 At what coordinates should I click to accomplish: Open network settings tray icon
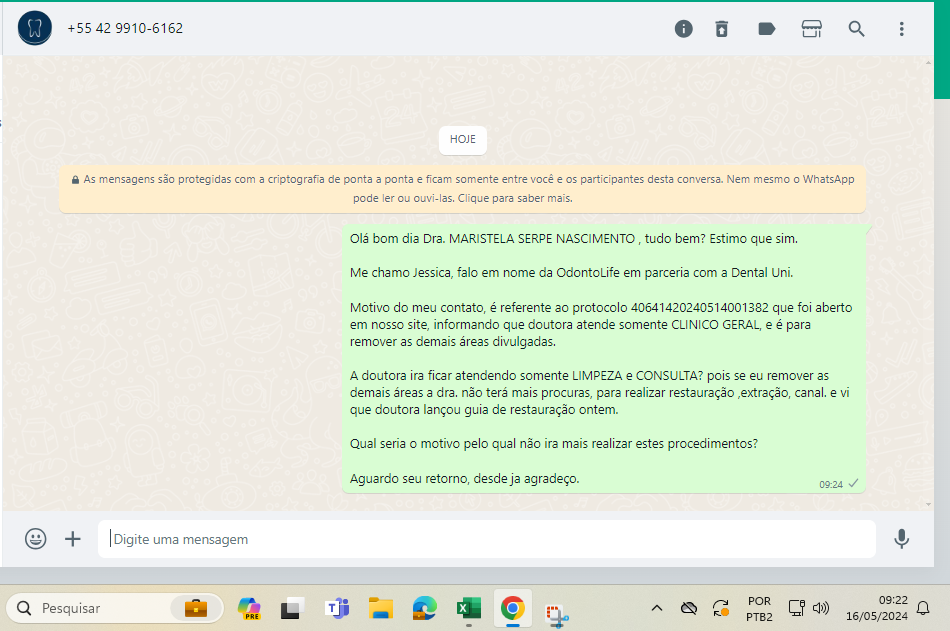797,608
